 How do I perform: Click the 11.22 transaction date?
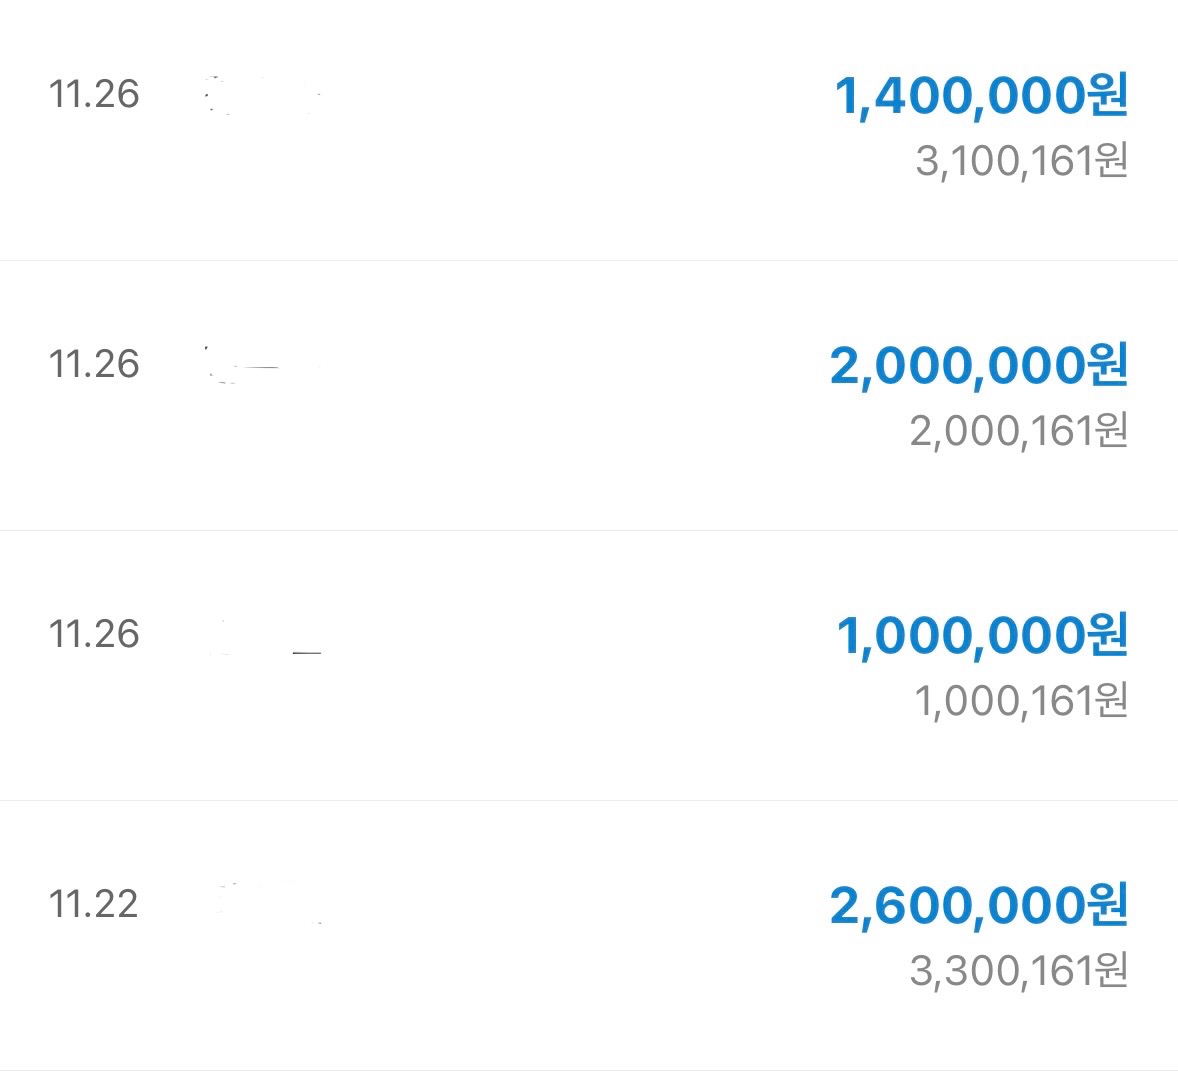[93, 904]
